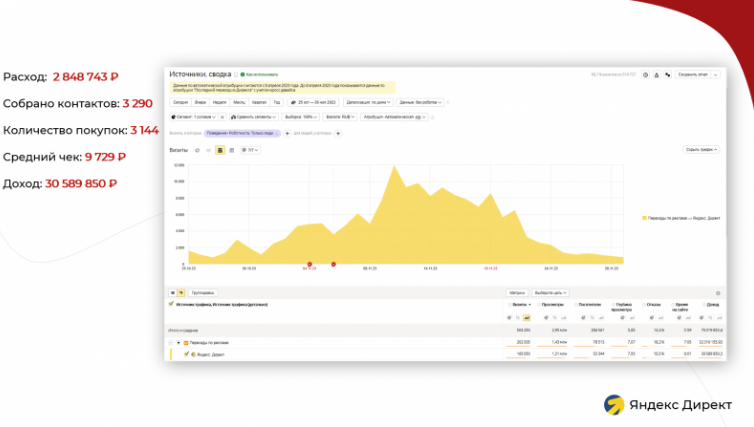Click the plus icon to add visit condition

(286, 132)
